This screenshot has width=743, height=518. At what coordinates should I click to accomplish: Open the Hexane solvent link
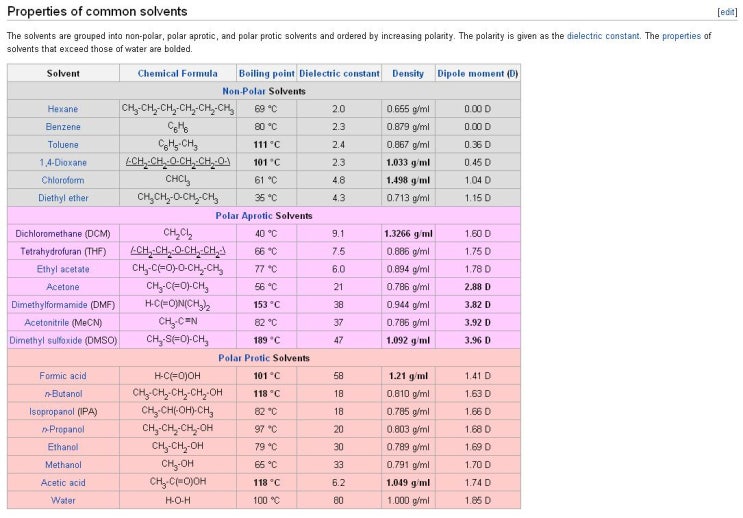(x=63, y=109)
